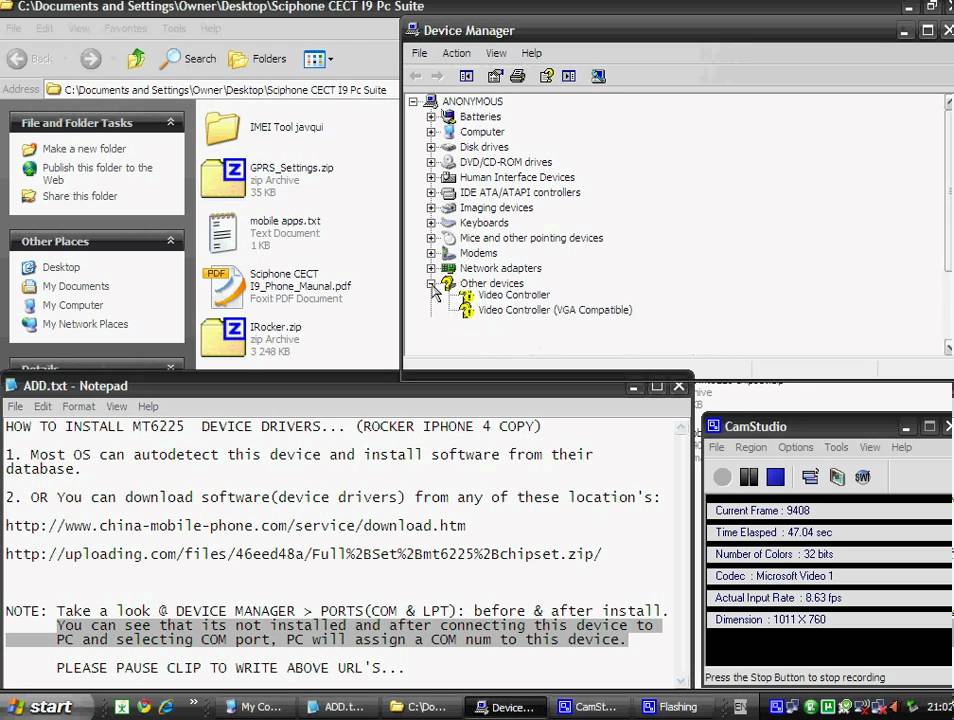This screenshot has width=954, height=720.
Task: Expand Disk drives node
Action: coord(431,147)
